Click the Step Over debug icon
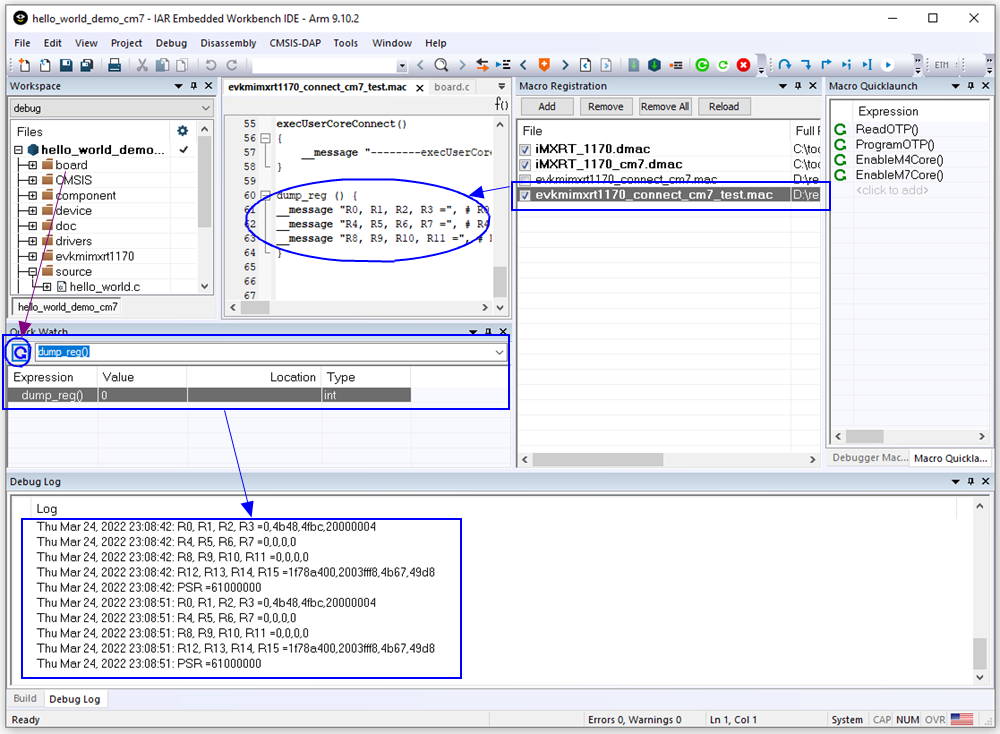This screenshot has width=1000, height=734. (x=784, y=65)
